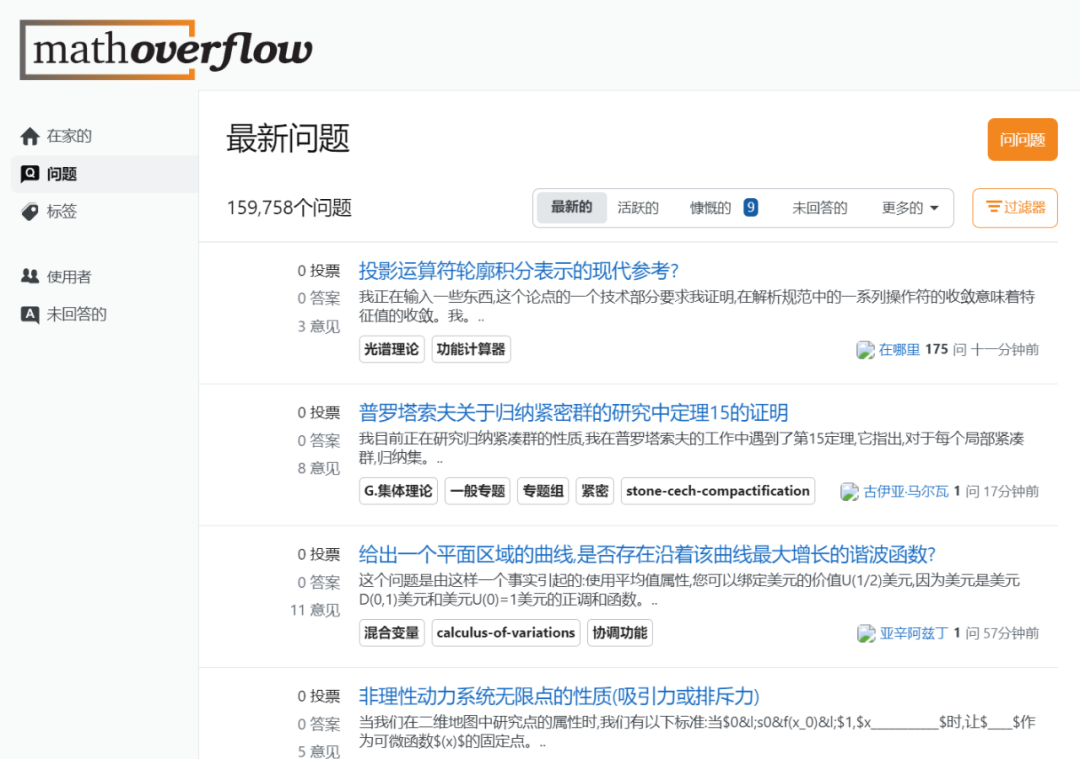Image resolution: width=1080 pixels, height=759 pixels.
Task: Click the orange 问问题 button
Action: point(1022,140)
